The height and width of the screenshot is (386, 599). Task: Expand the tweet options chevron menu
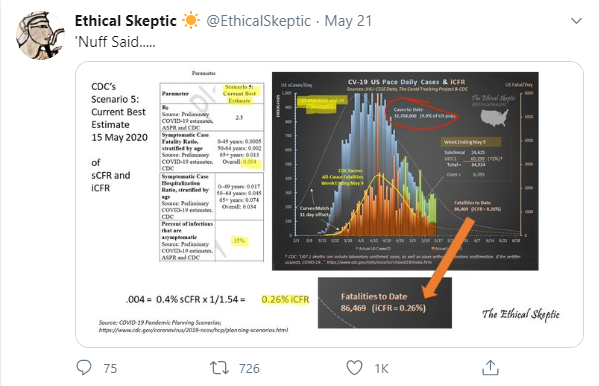[x=576, y=21]
